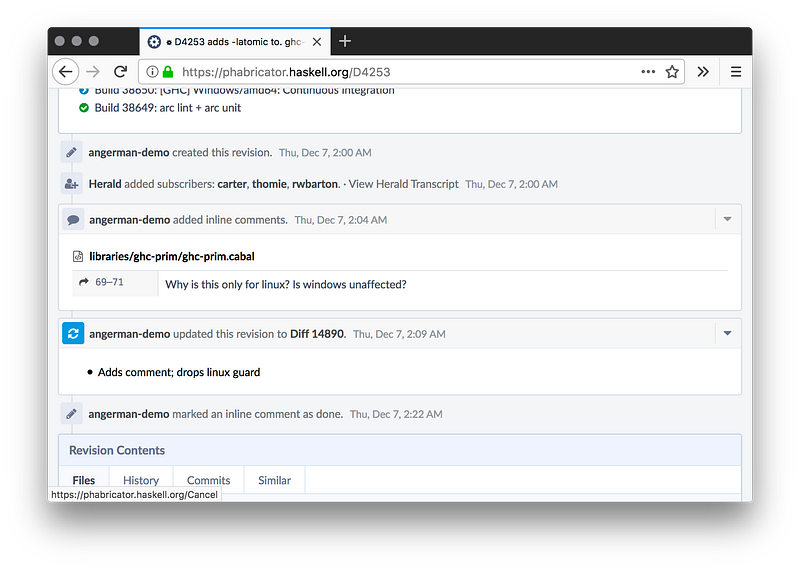
Task: Reload the page with the refresh icon
Action: tap(120, 72)
